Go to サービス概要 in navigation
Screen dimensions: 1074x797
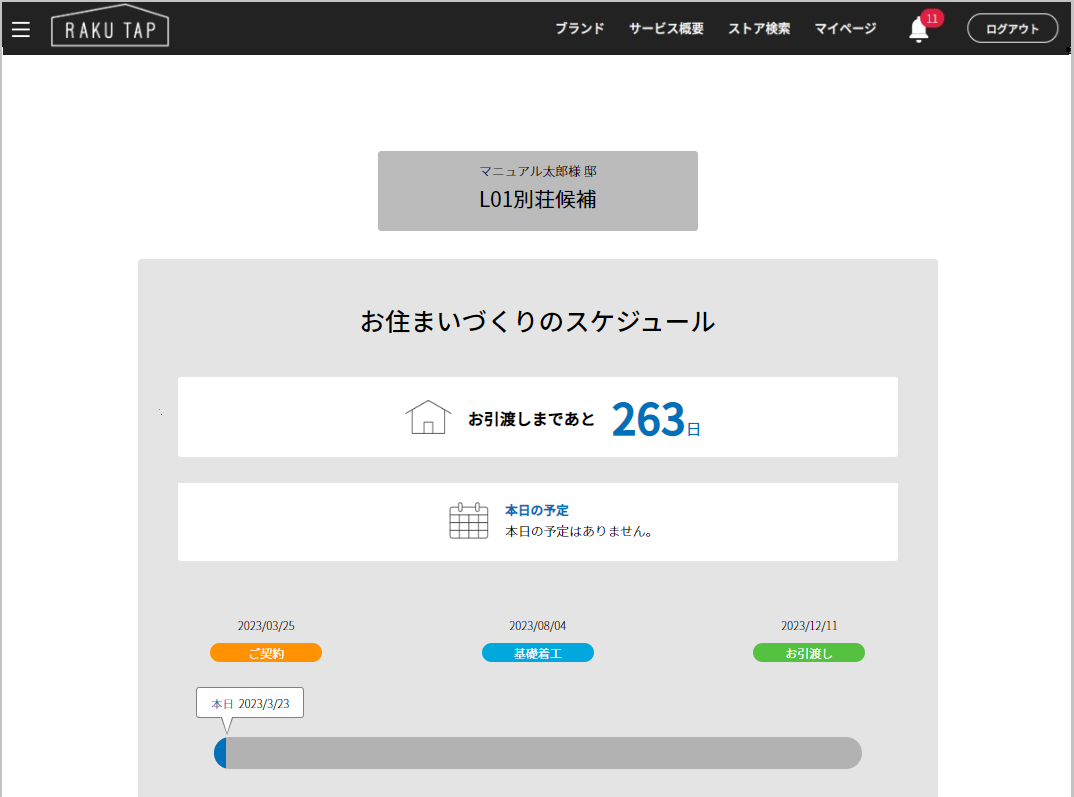[x=666, y=29]
